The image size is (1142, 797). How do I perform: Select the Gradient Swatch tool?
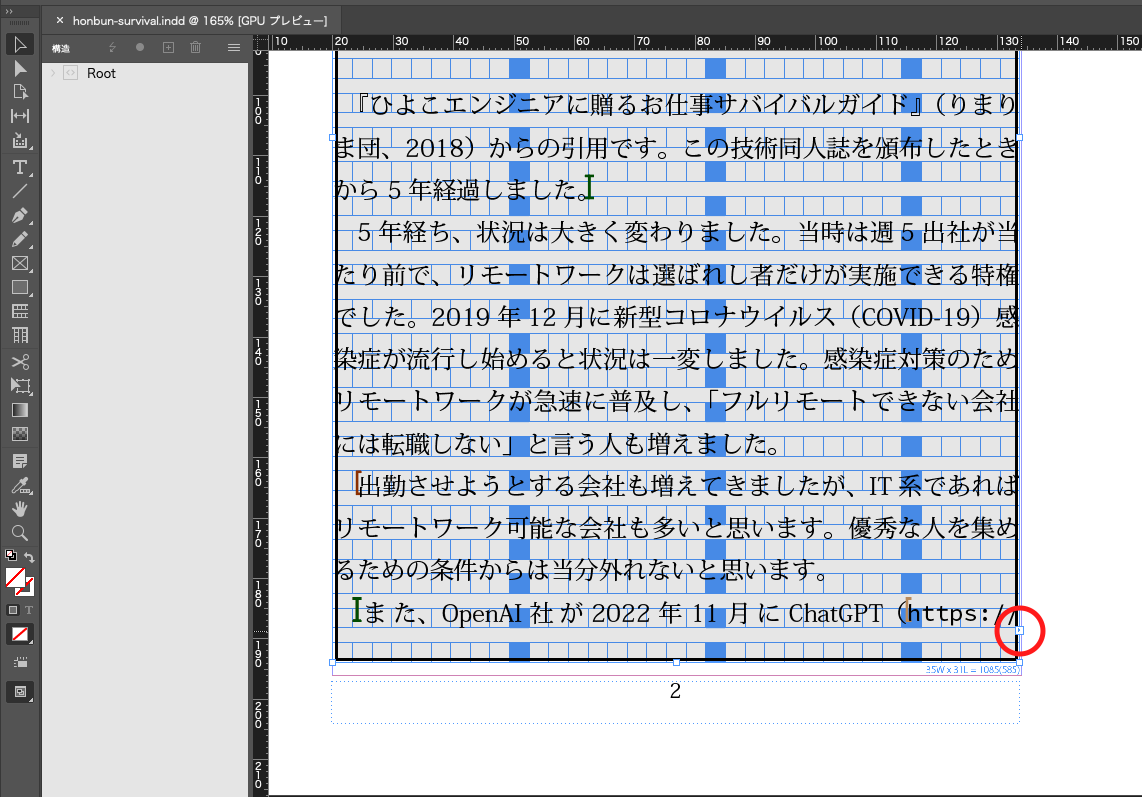click(x=20, y=410)
